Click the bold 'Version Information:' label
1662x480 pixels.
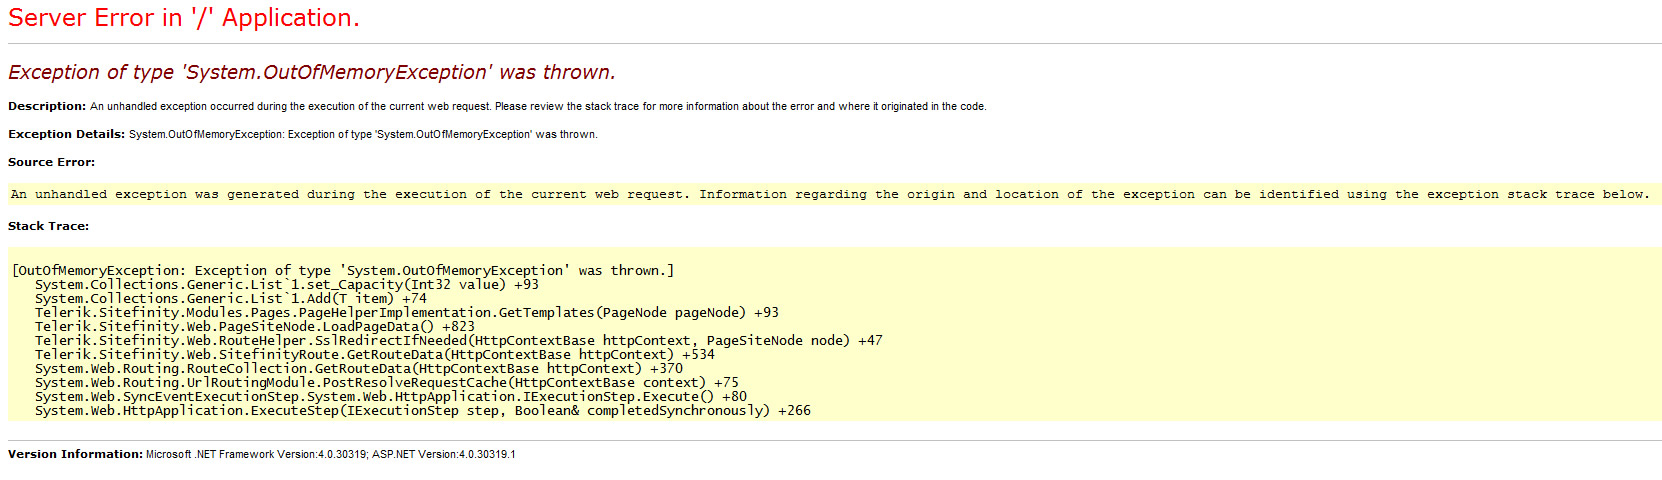75,454
